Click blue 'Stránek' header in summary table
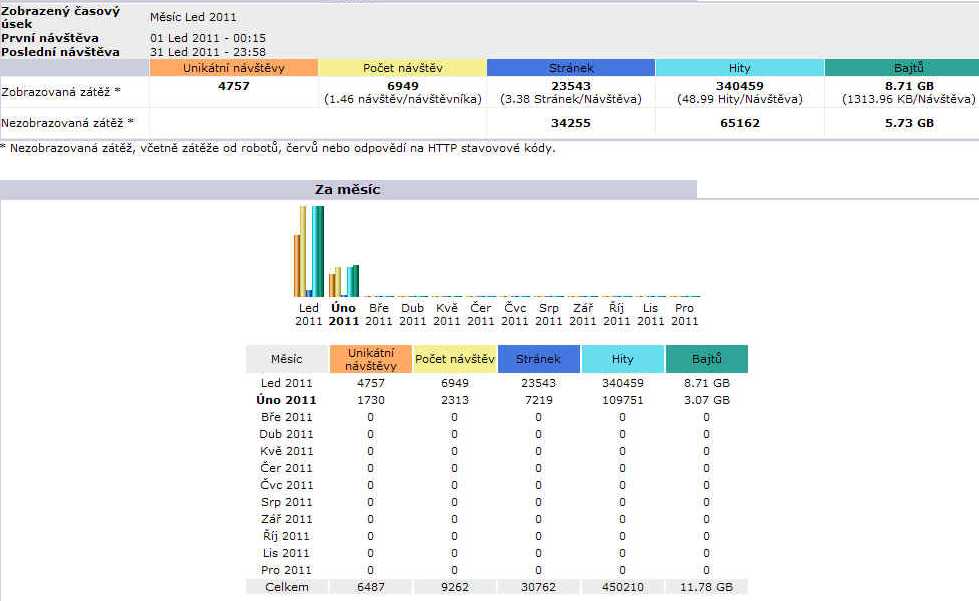The width and height of the screenshot is (979, 601). [x=571, y=67]
